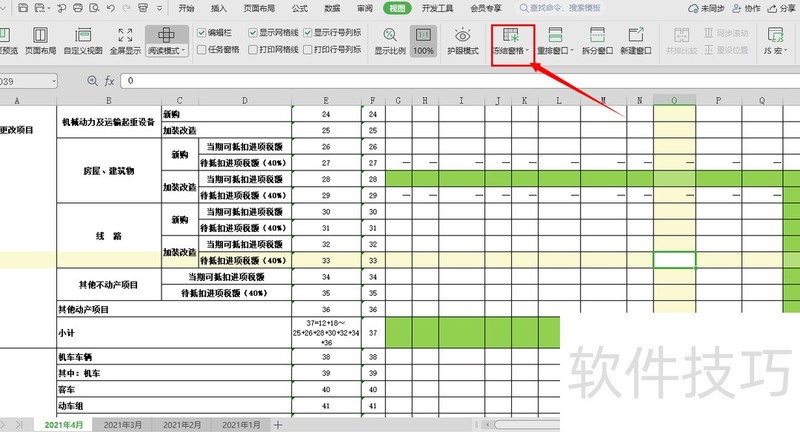Expand the Arrange Windows dropdown arrow

(572, 50)
